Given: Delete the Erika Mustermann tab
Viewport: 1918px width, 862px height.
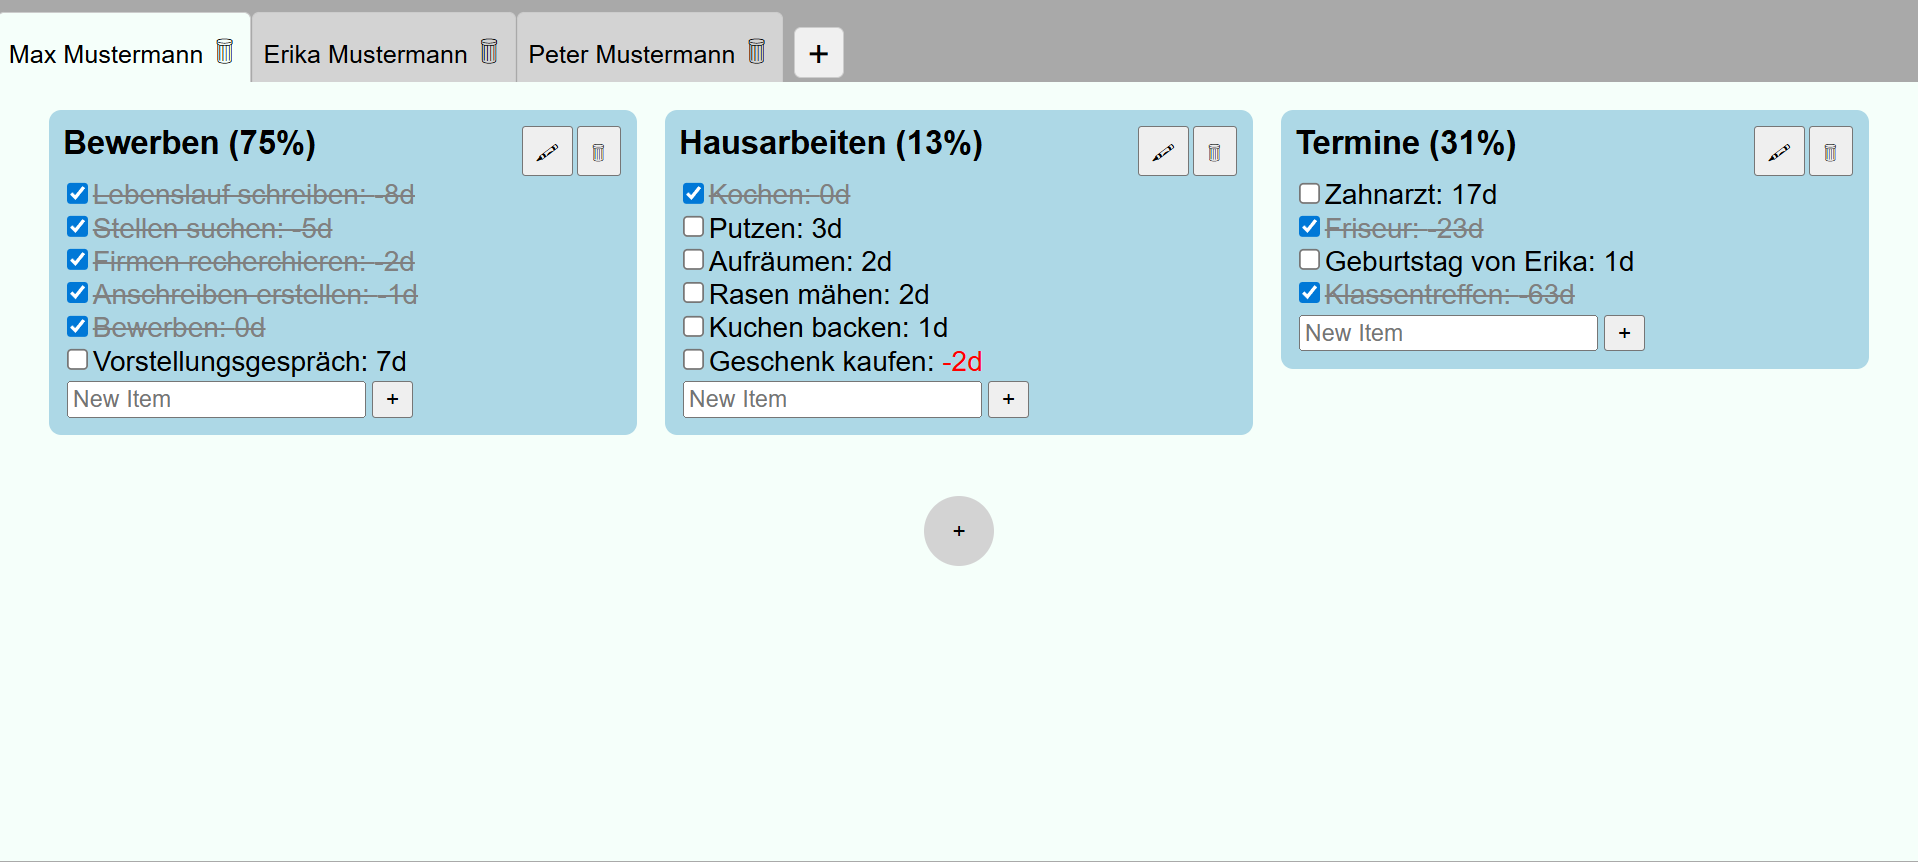Looking at the screenshot, I should point(489,52).
